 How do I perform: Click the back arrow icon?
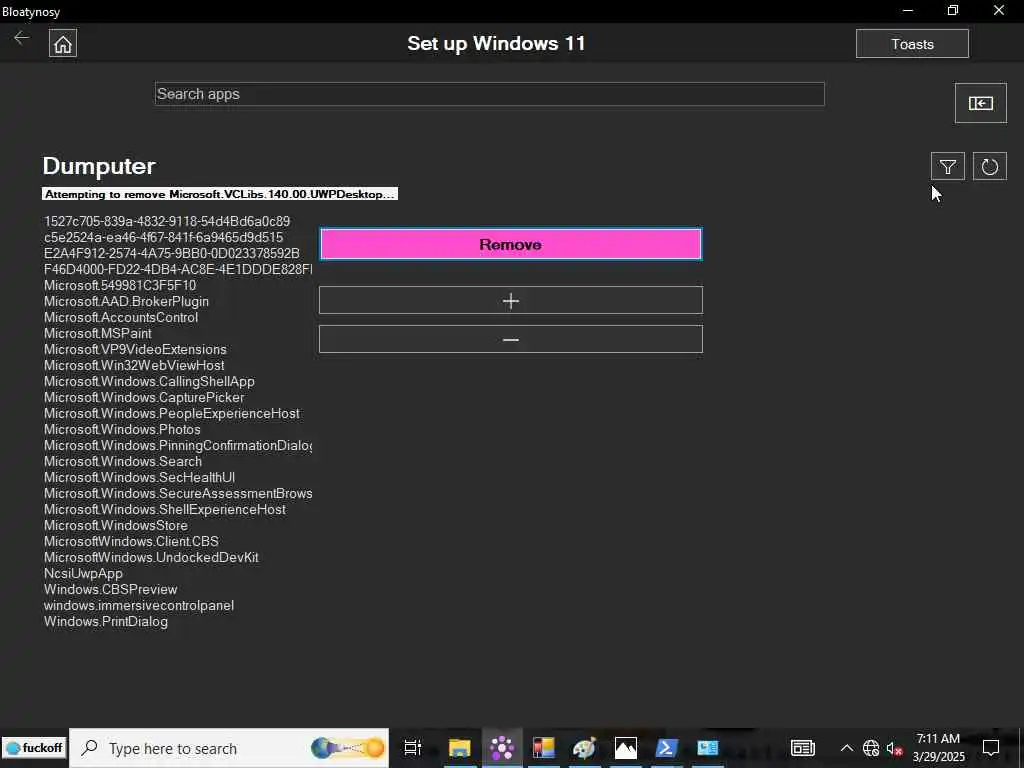tap(22, 38)
